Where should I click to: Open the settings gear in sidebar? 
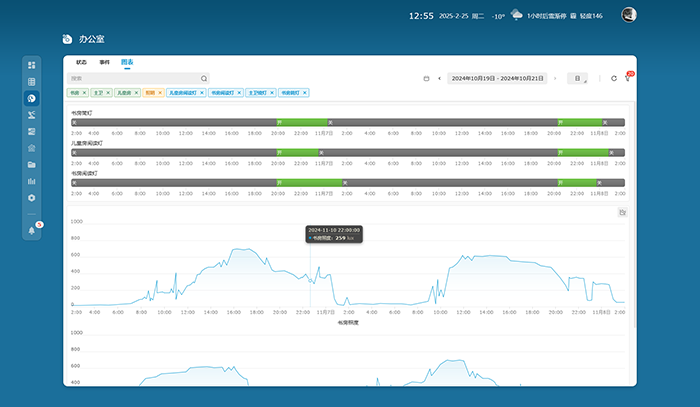pyautogui.click(x=32, y=198)
